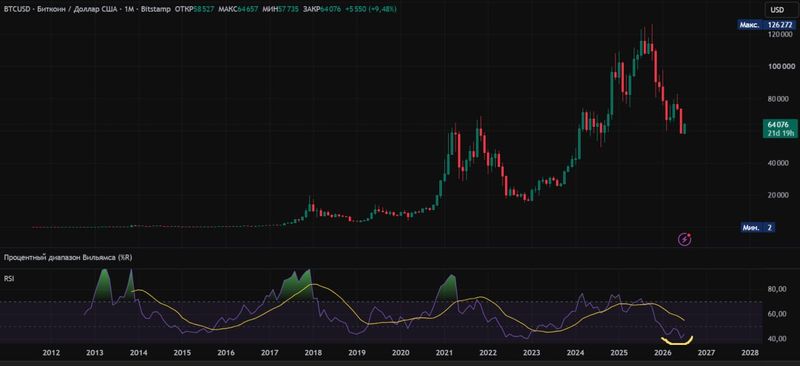Screen dimensions: 800x366
Task: Select the yellow hand-drawn arc near 2026
Action: (x=677, y=339)
